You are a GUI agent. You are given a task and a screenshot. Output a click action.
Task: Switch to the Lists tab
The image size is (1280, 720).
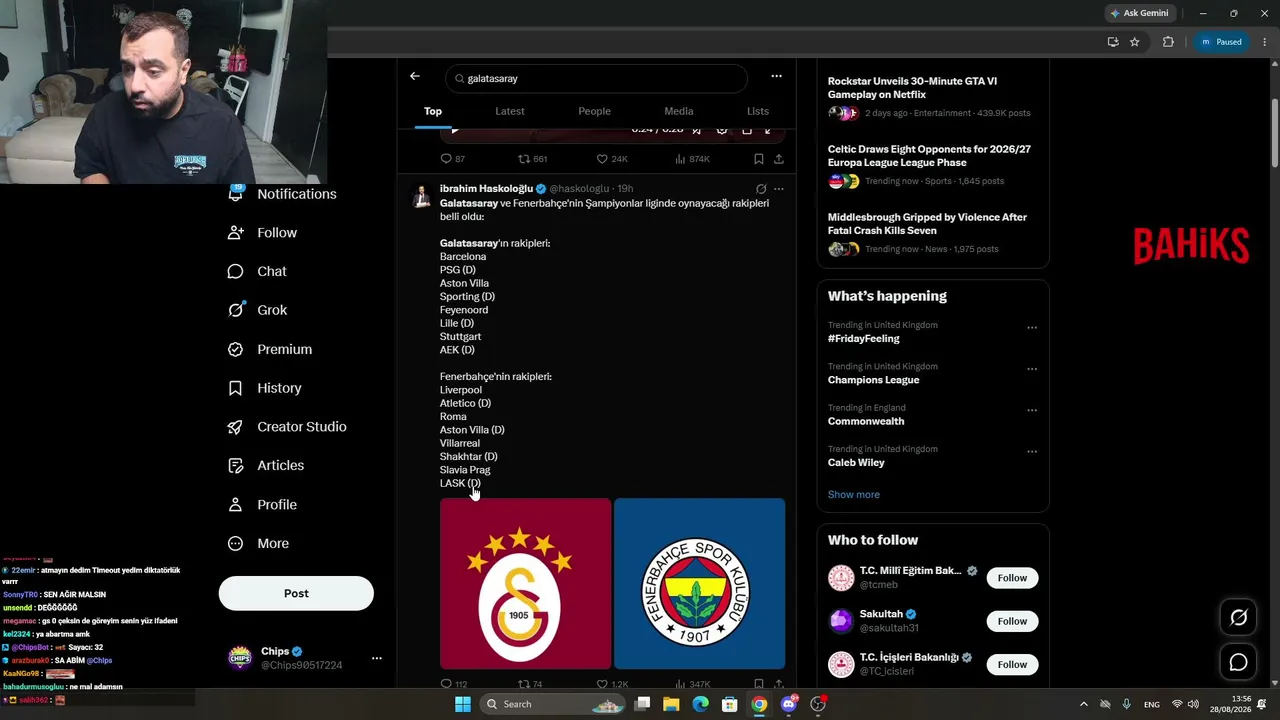coord(758,111)
